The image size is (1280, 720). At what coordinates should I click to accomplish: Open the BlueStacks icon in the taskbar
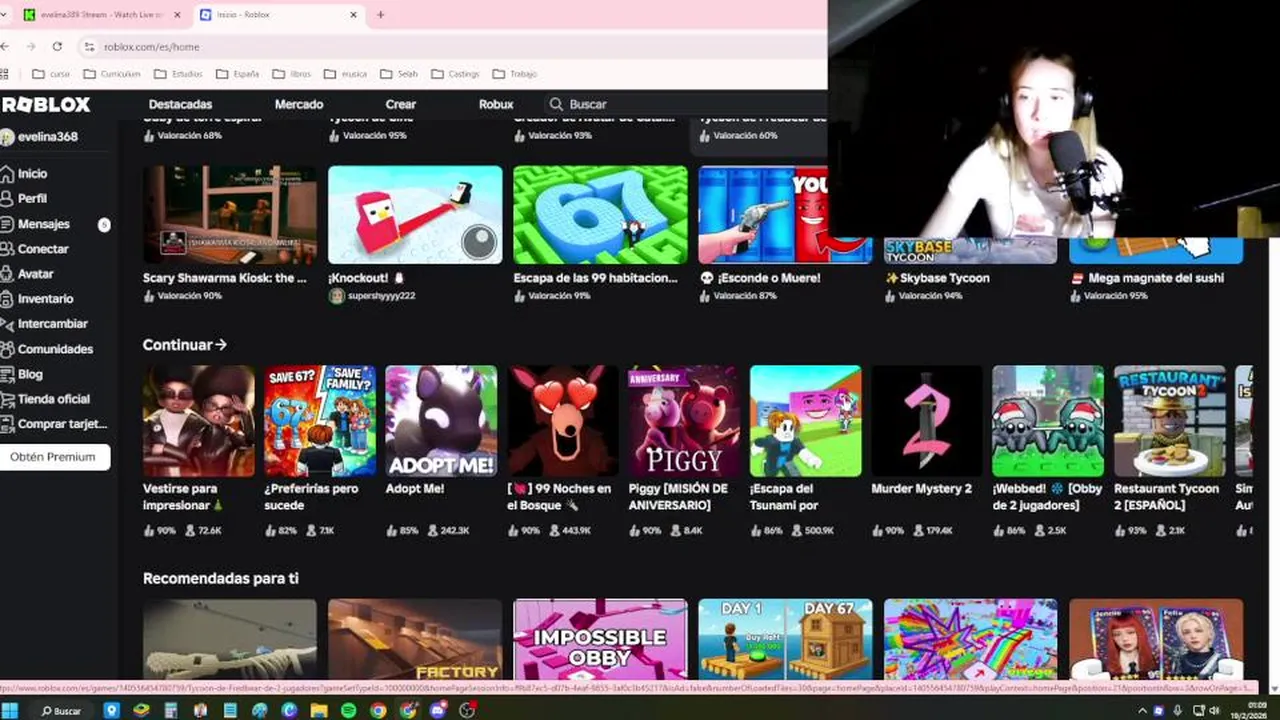141,710
